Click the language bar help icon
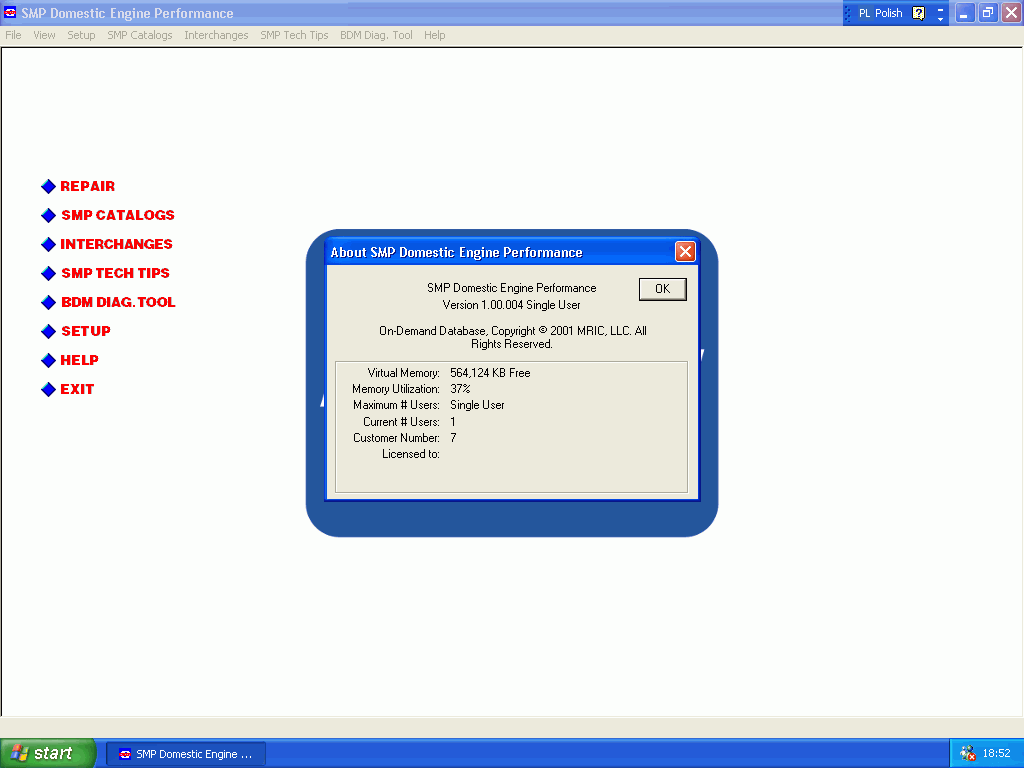The width and height of the screenshot is (1024, 768). click(x=918, y=13)
